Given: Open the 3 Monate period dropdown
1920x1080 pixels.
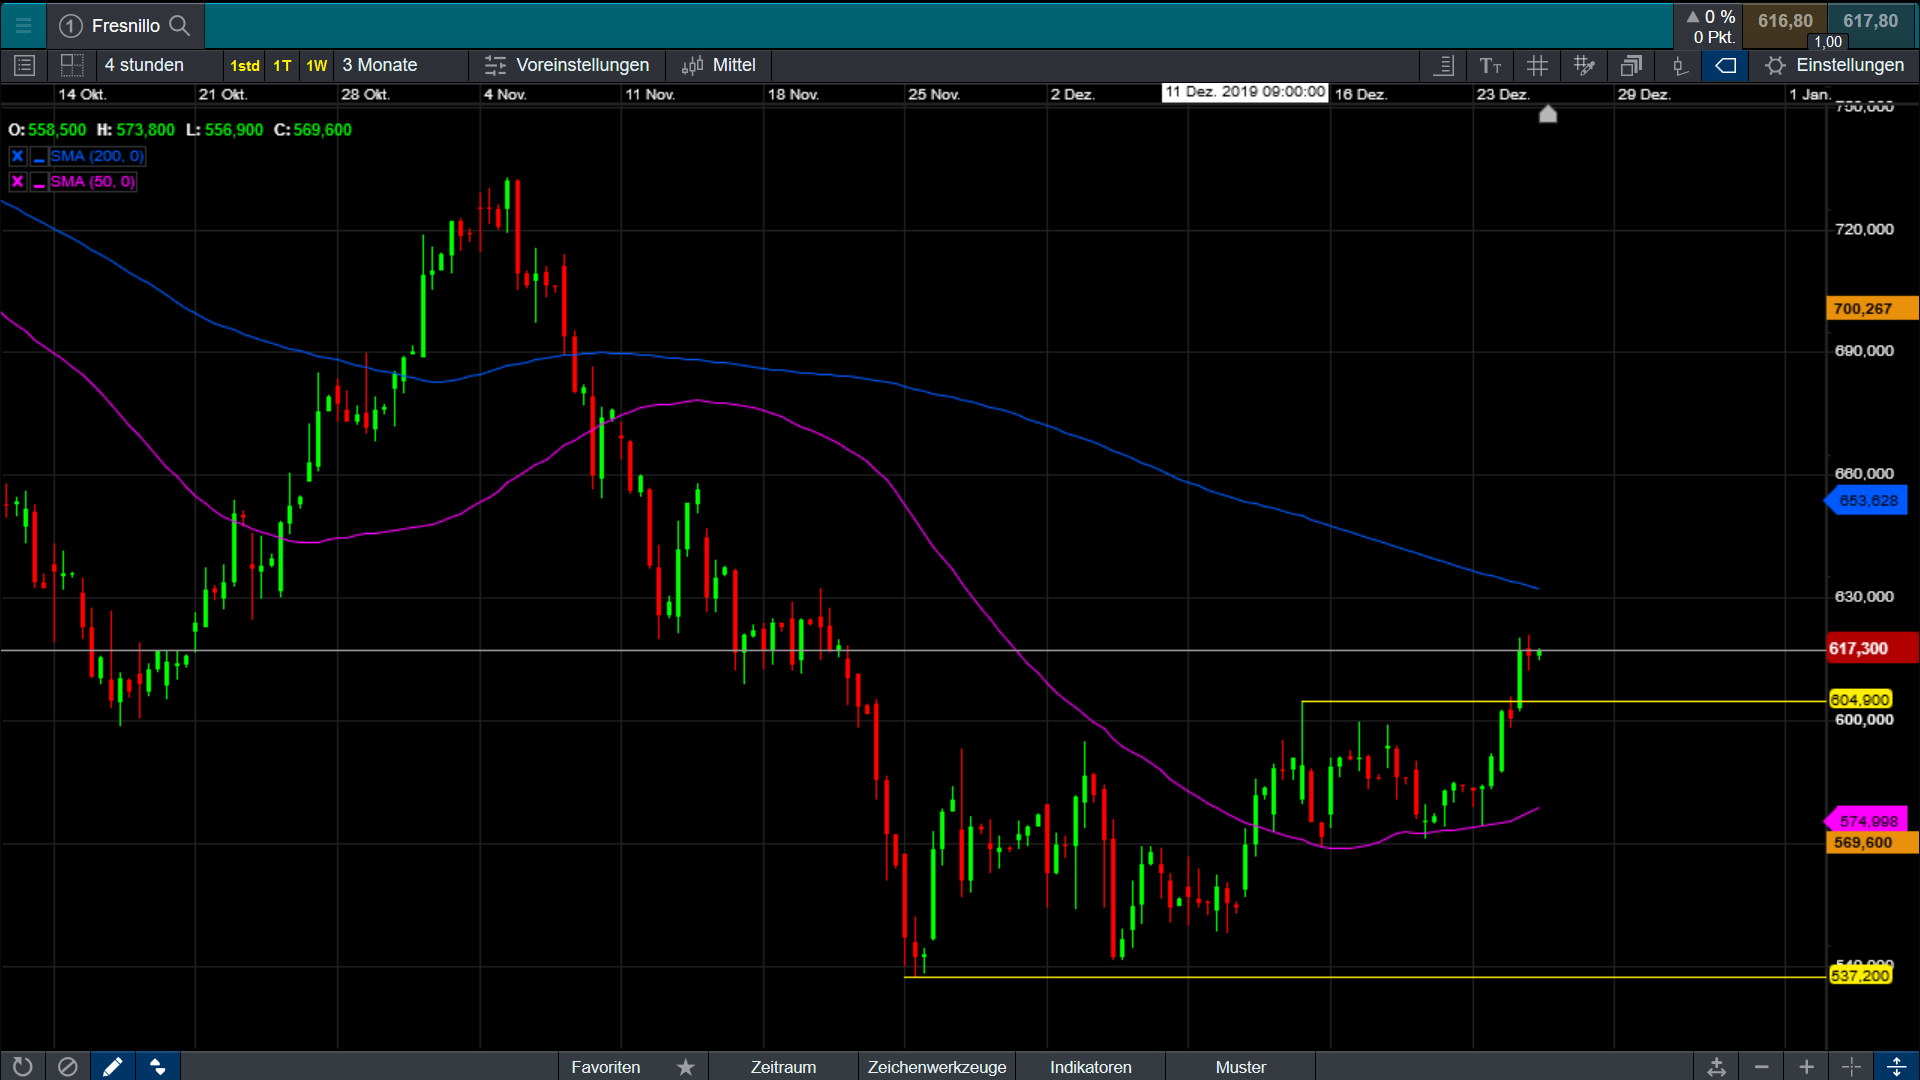Looking at the screenshot, I should (x=380, y=65).
